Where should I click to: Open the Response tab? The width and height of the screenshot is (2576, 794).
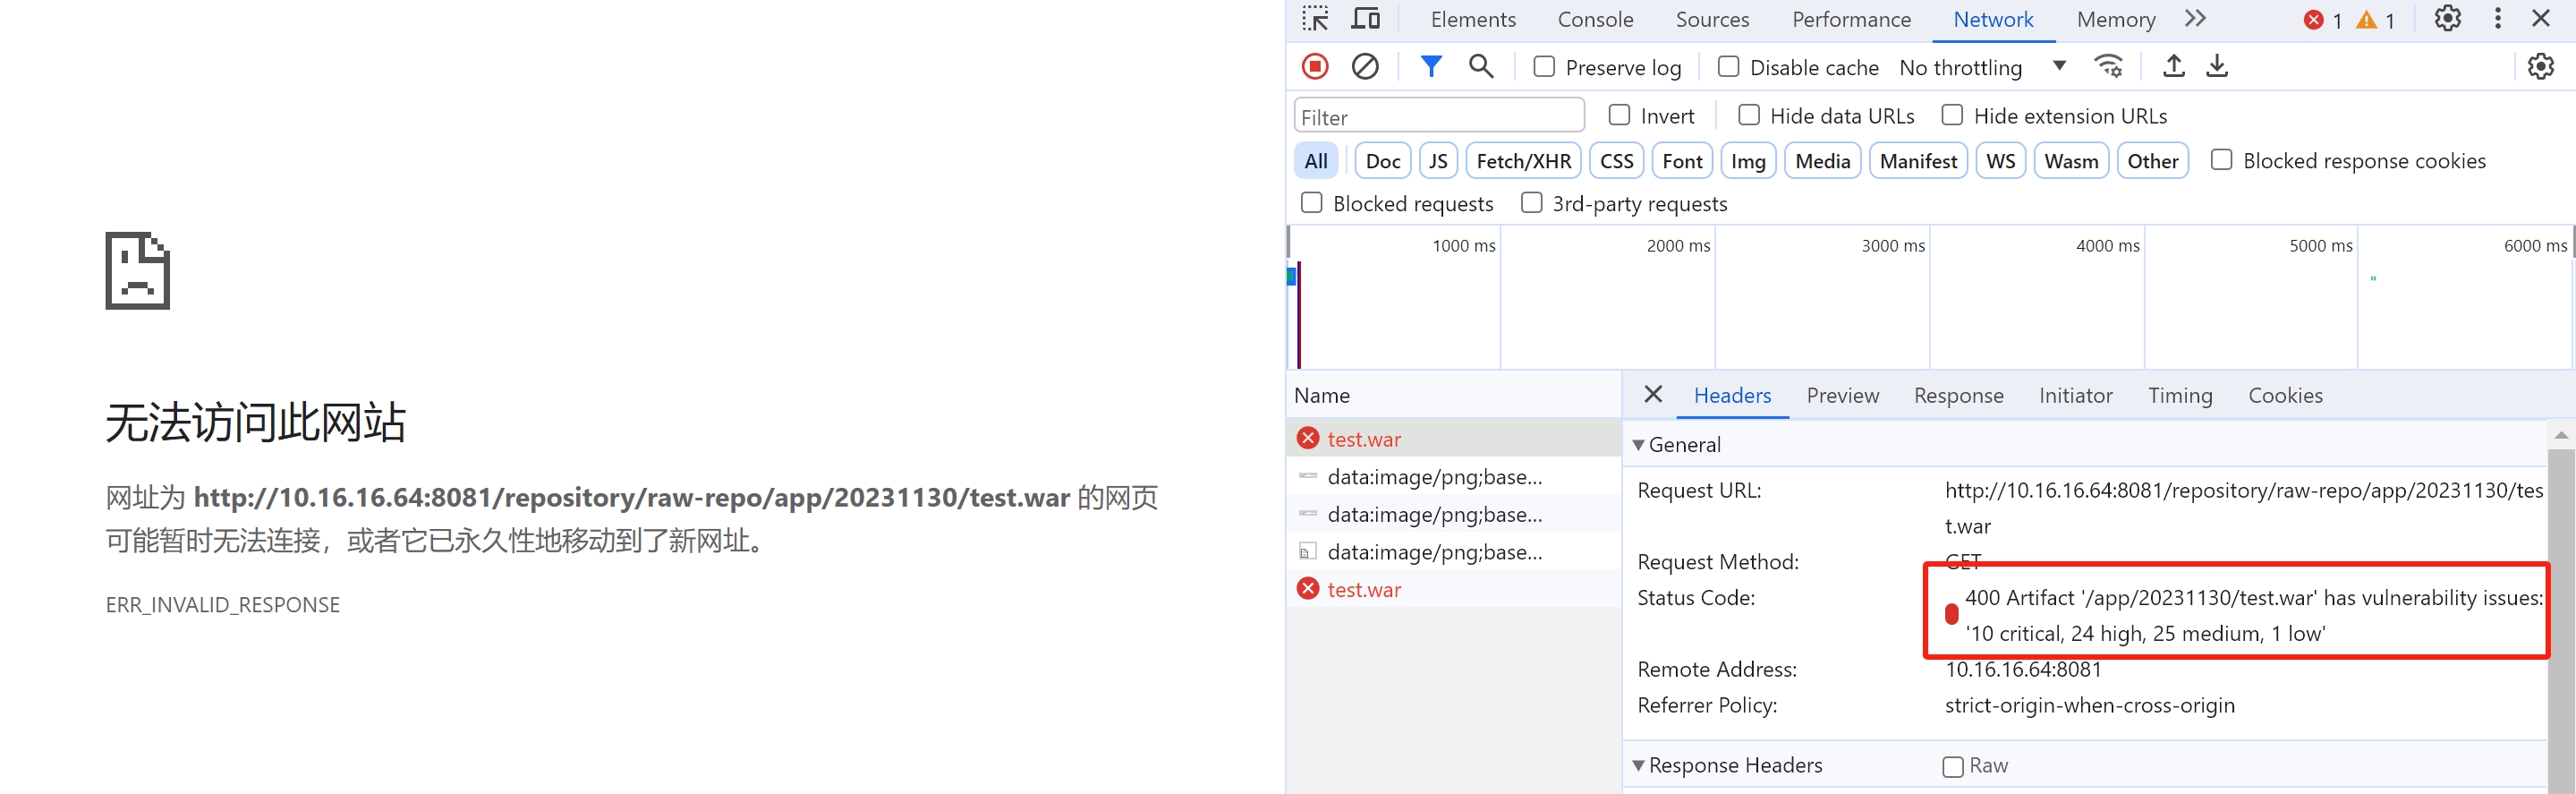point(1958,396)
